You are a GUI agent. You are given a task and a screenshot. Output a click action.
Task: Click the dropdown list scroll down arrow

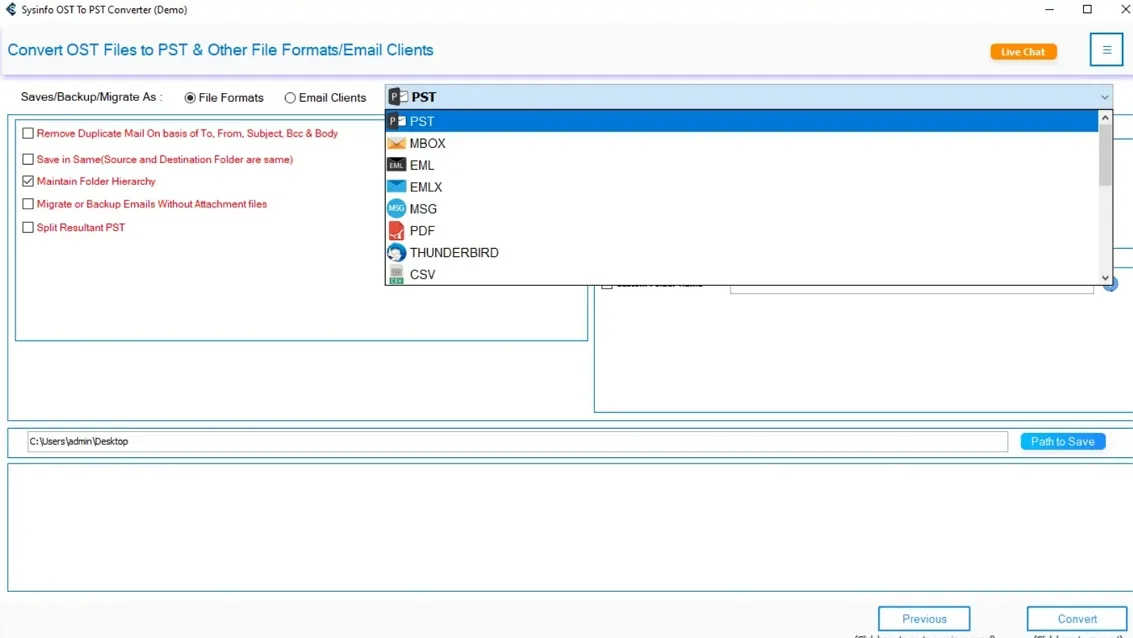pyautogui.click(x=1105, y=277)
